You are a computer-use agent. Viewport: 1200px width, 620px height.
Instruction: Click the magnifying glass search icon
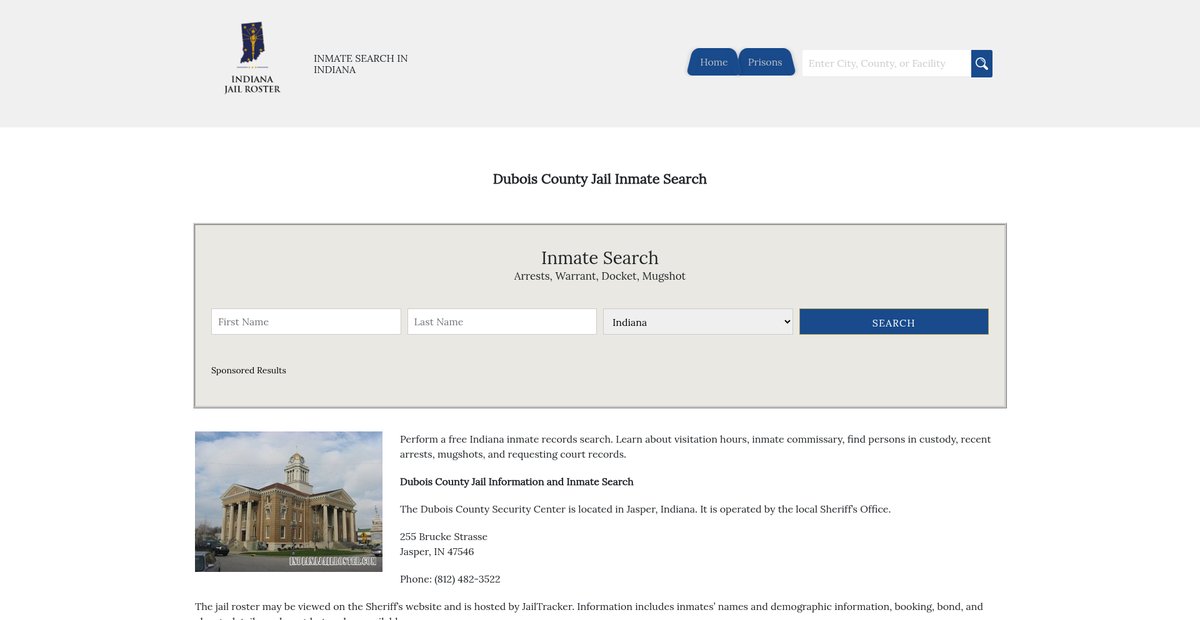pyautogui.click(x=981, y=64)
